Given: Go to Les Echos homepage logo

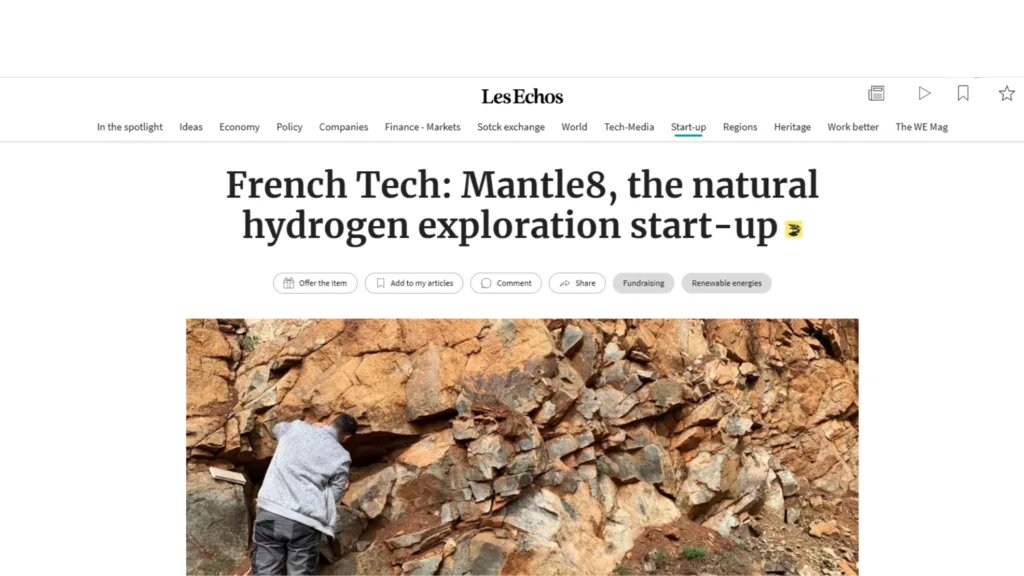Looking at the screenshot, I should point(522,97).
